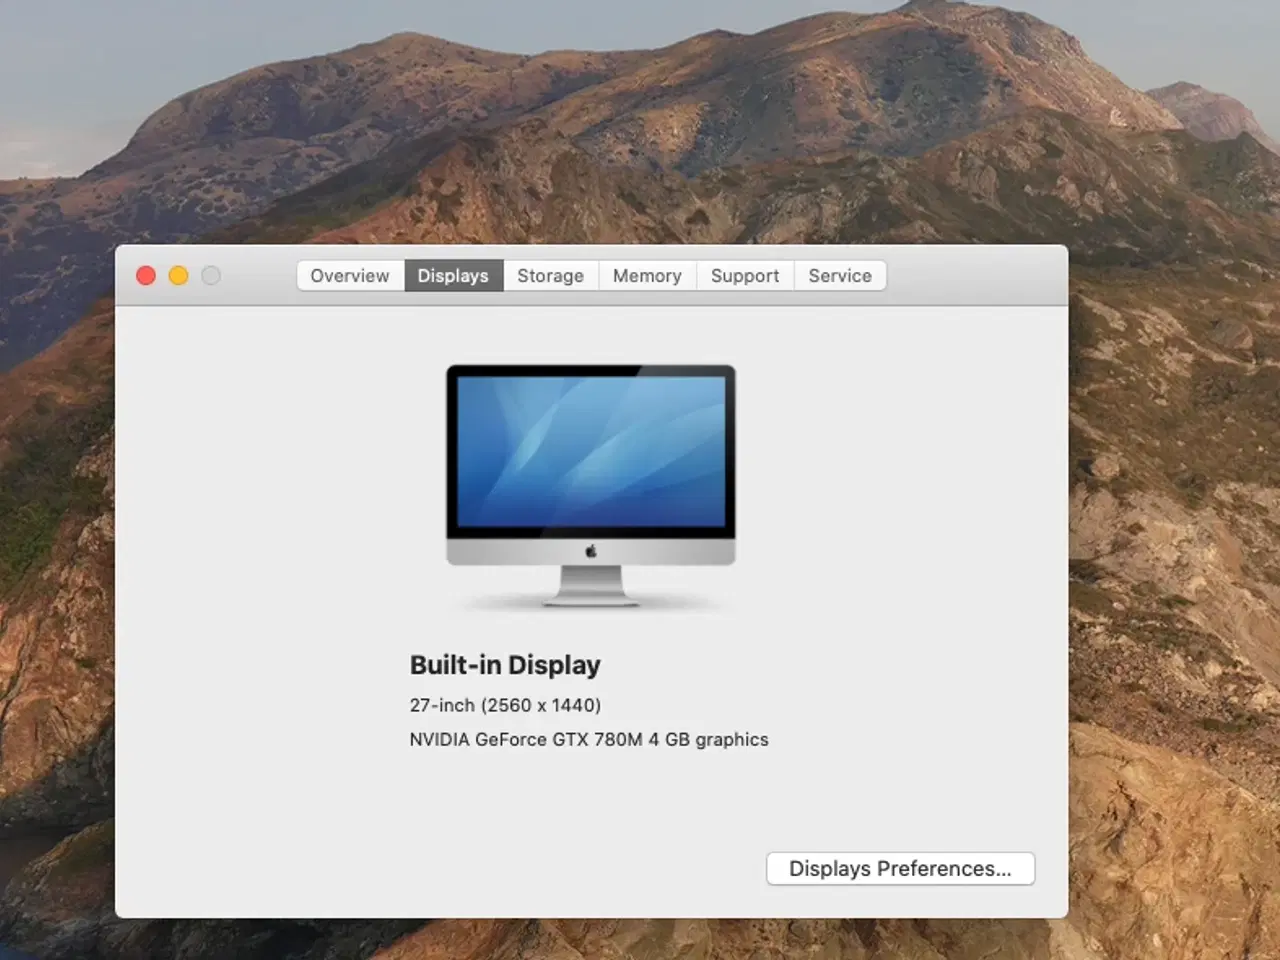Open Displays Preferences
The height and width of the screenshot is (960, 1280).
coord(899,868)
